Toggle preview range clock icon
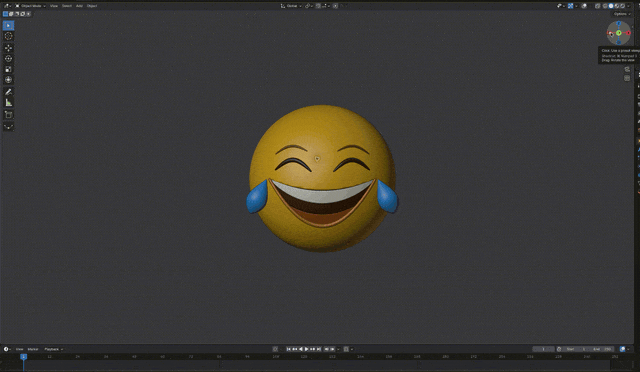This screenshot has height=372, width=640. click(x=559, y=349)
